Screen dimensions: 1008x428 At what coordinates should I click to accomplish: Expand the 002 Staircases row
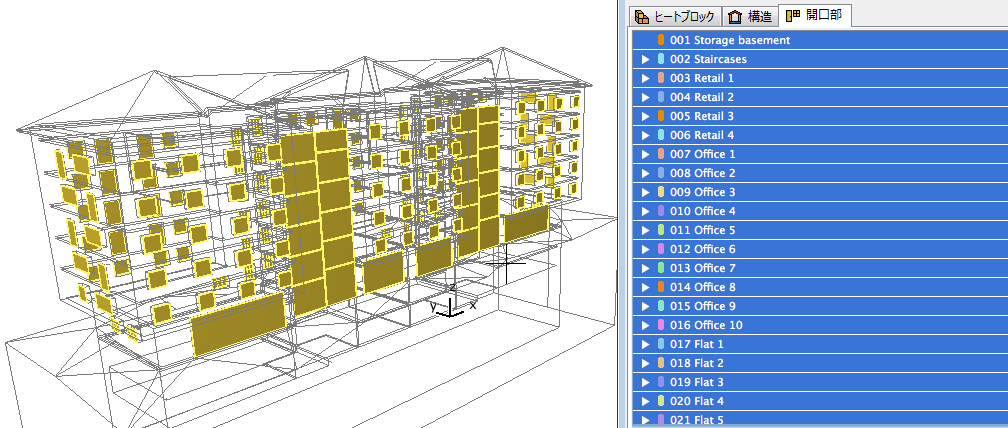(x=646, y=59)
